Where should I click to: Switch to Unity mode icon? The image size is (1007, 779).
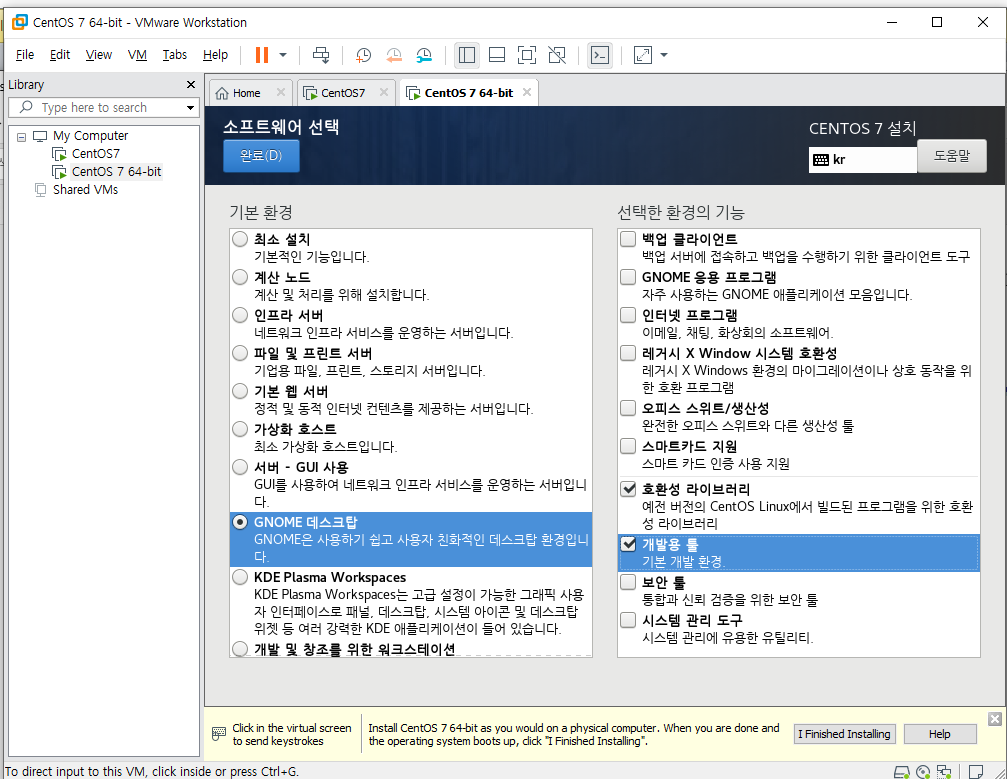tap(557, 55)
